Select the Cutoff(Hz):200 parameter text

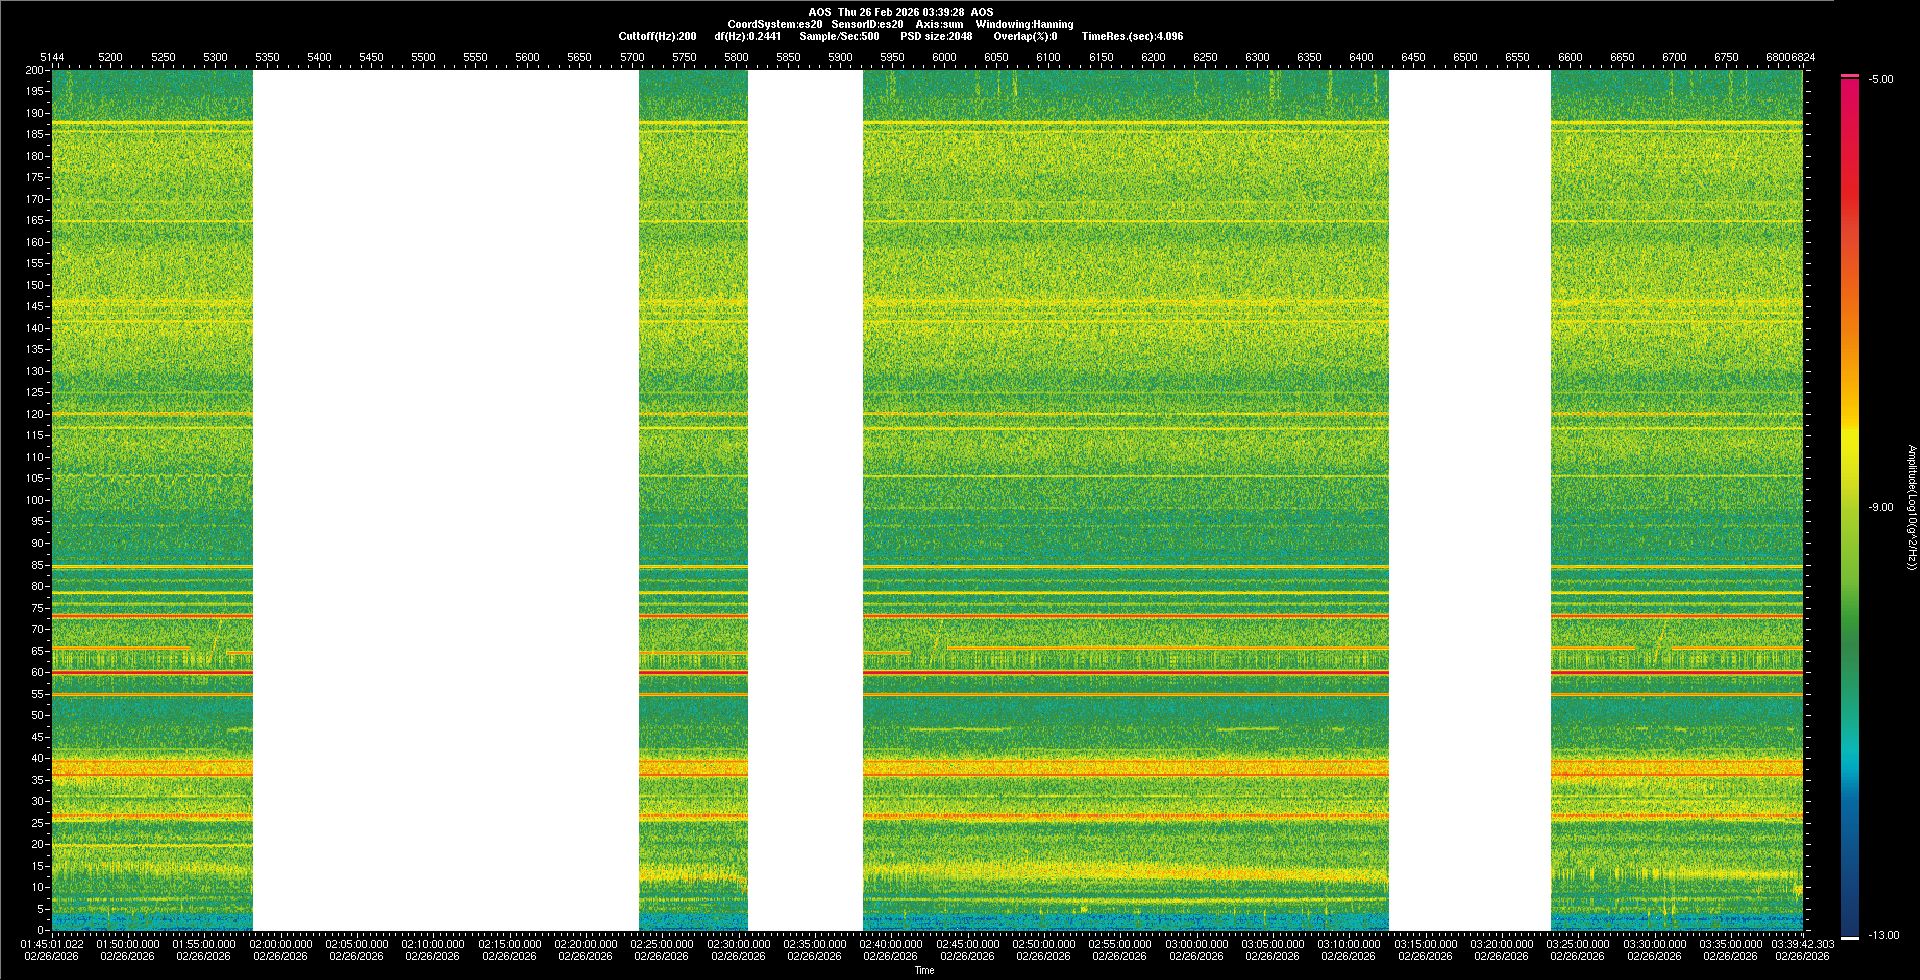point(657,36)
